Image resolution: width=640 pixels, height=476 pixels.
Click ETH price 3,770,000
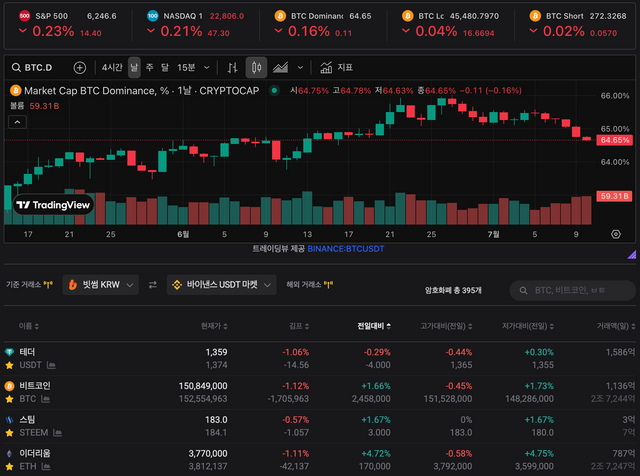click(x=208, y=454)
